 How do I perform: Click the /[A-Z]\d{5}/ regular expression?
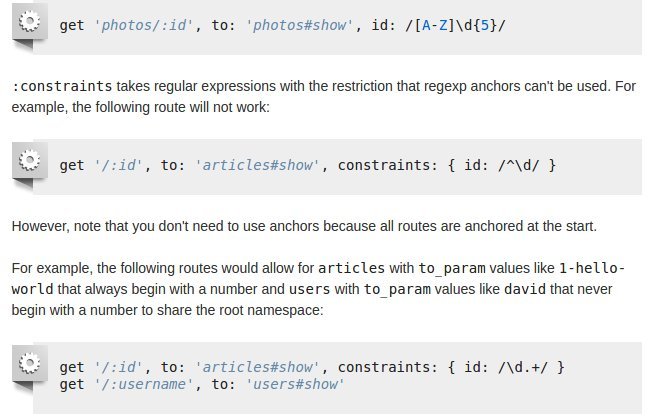coord(456,25)
